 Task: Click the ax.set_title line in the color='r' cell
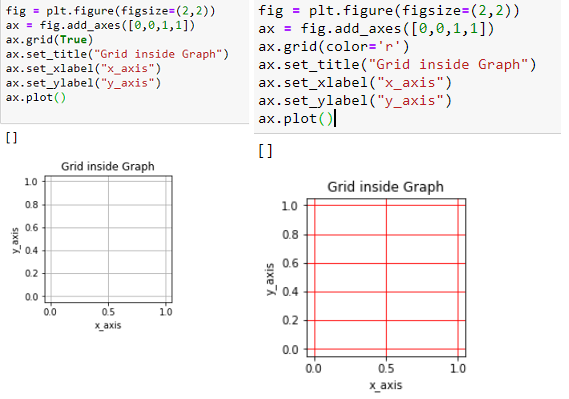coord(397,65)
